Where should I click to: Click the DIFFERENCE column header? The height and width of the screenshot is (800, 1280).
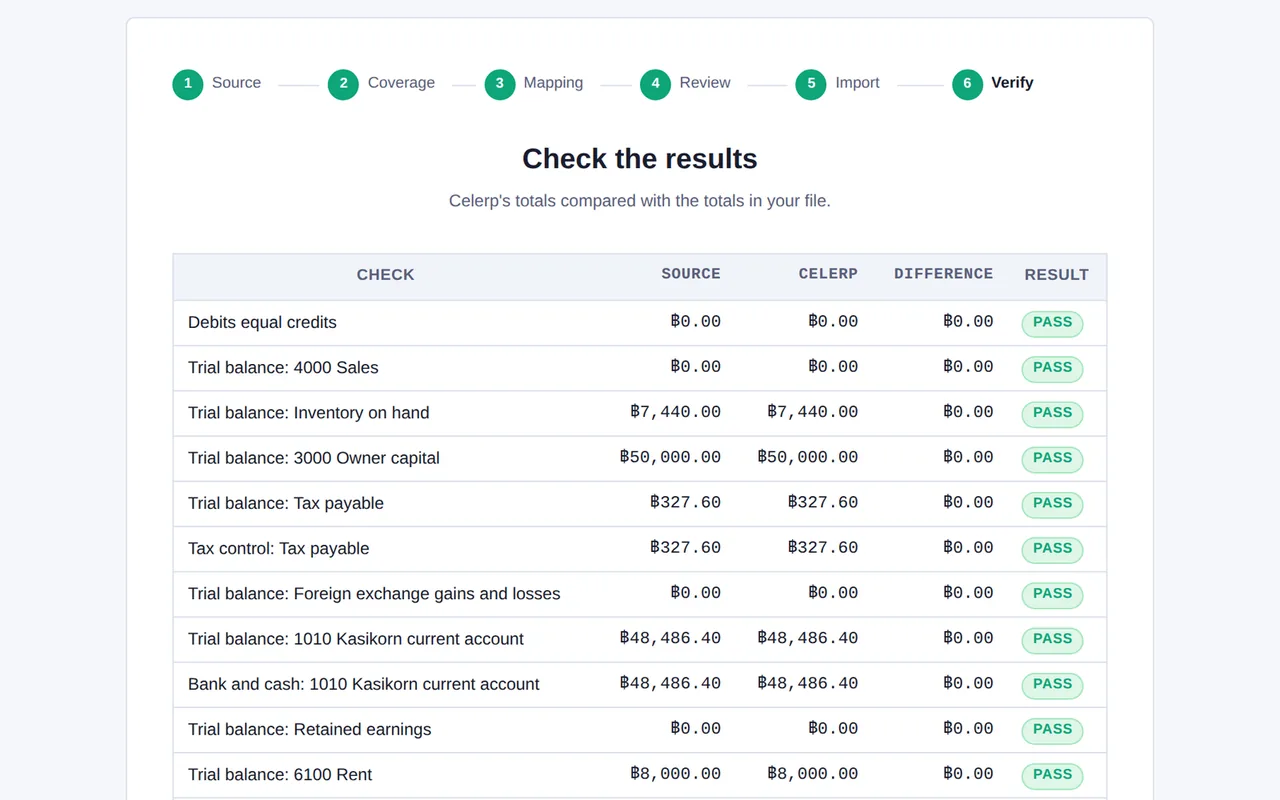943,274
